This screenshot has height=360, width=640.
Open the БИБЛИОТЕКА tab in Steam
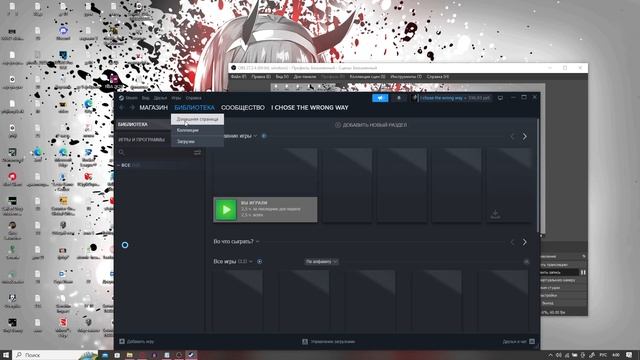tap(194, 108)
